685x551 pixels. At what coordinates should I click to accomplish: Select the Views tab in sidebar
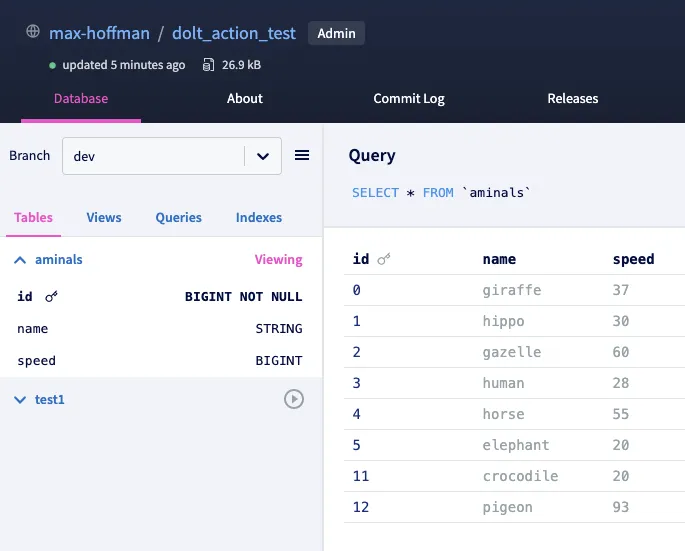[x=104, y=217]
